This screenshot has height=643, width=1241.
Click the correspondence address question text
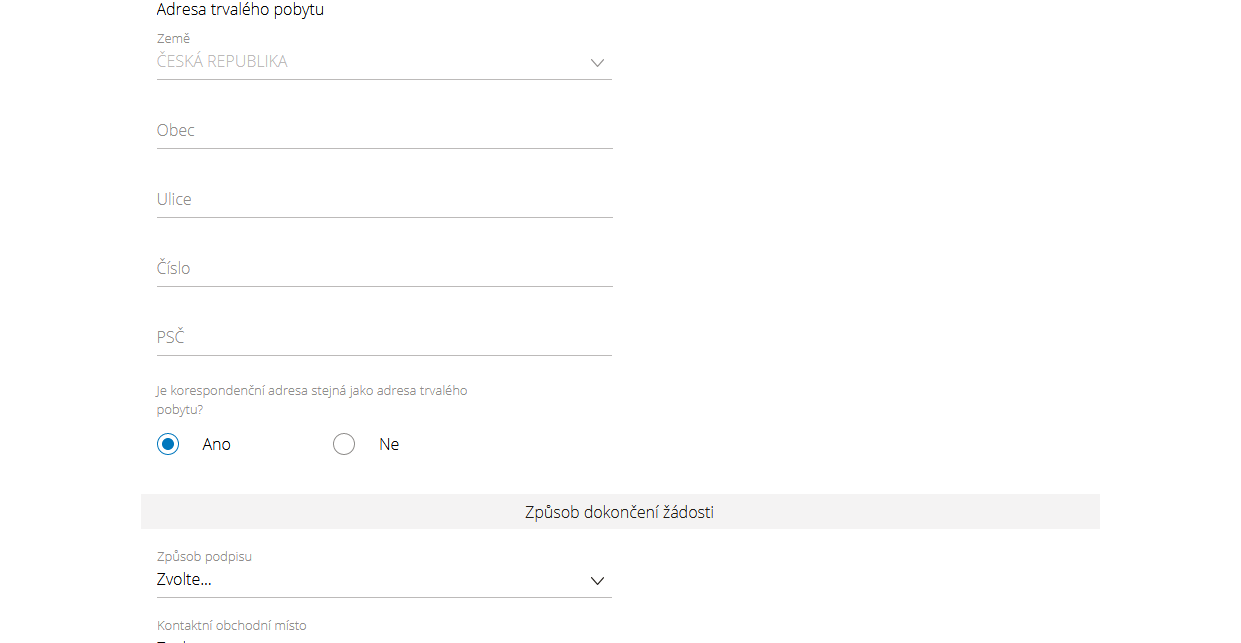(311, 398)
